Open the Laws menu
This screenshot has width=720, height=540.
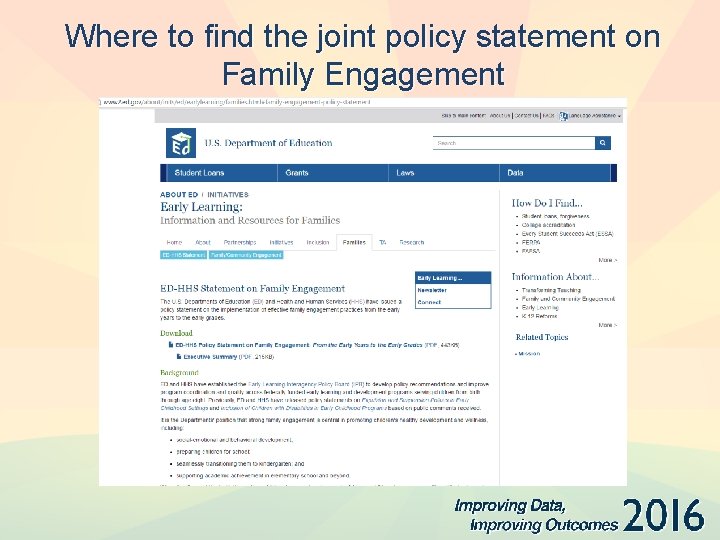click(405, 173)
